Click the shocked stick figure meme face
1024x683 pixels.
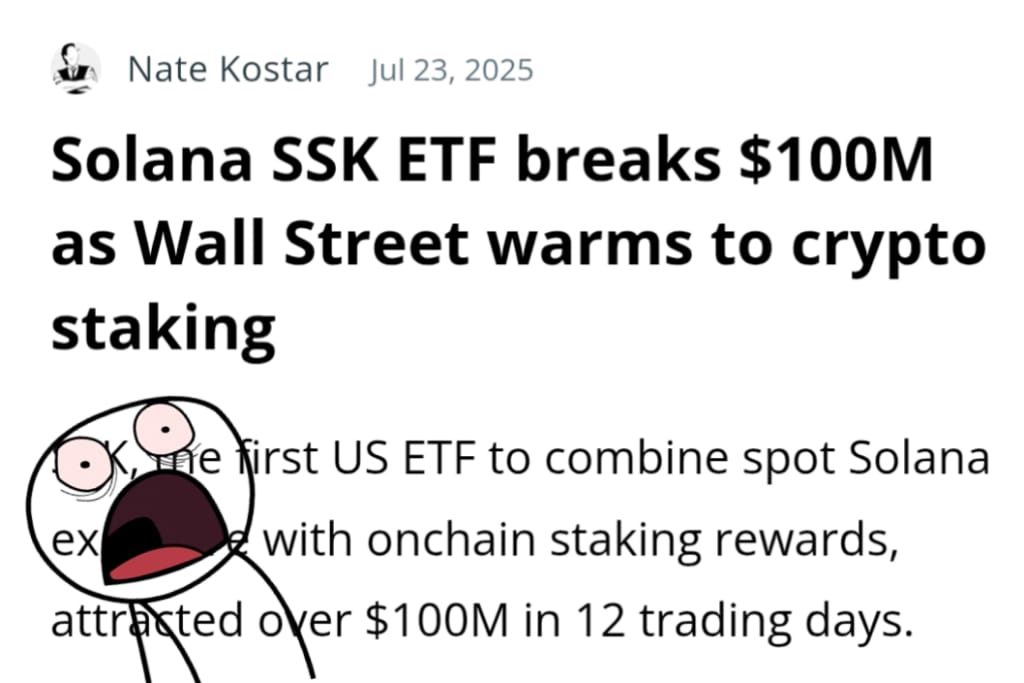(x=140, y=498)
